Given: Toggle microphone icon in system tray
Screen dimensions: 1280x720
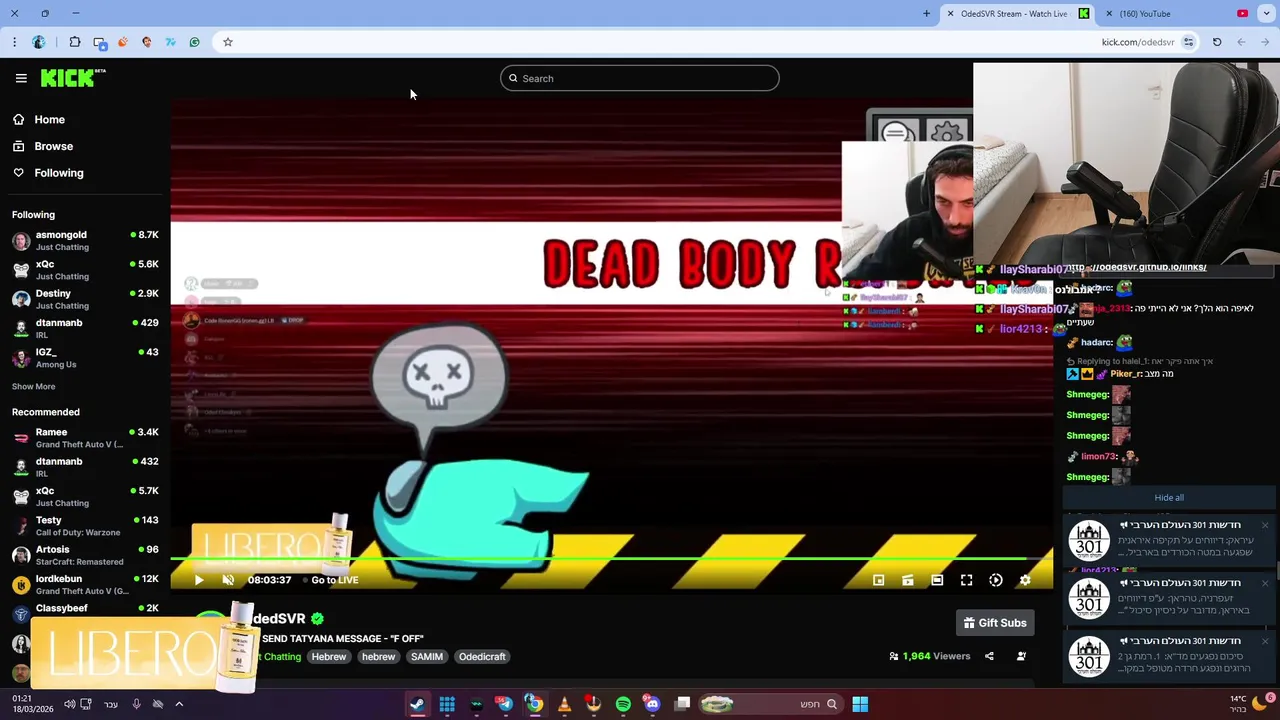Looking at the screenshot, I should click(136, 704).
